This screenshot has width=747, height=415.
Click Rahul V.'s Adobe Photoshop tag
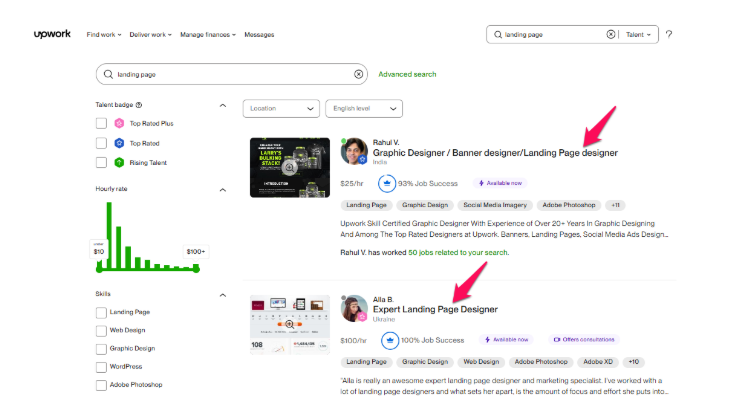(569, 205)
